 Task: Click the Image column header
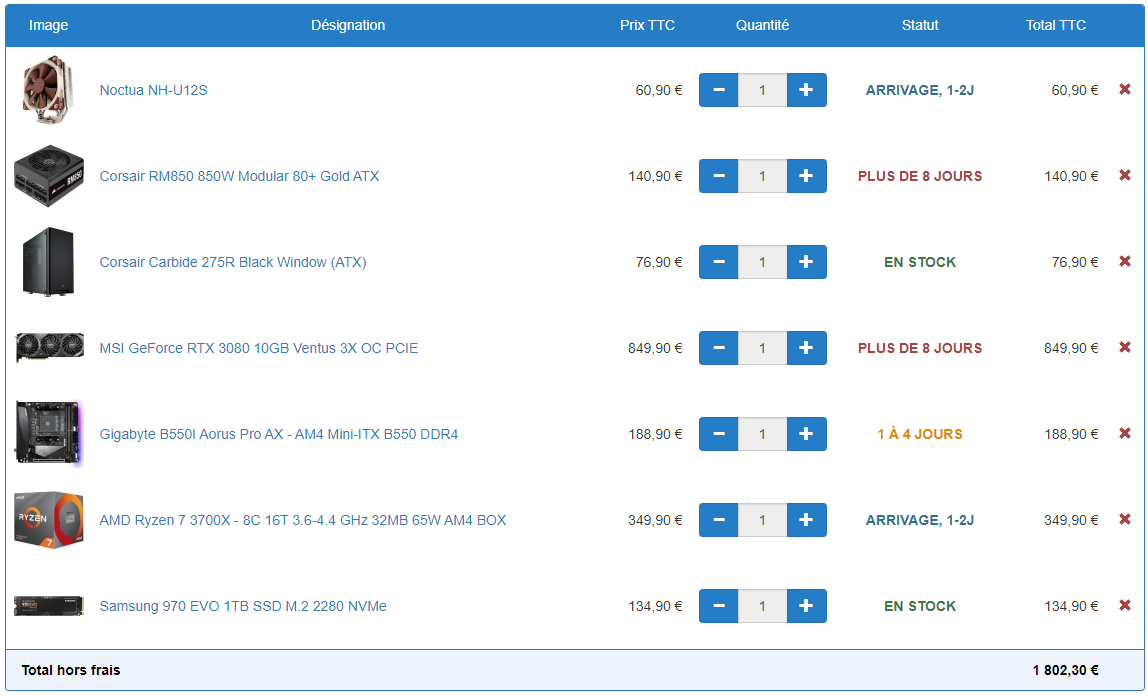(48, 25)
